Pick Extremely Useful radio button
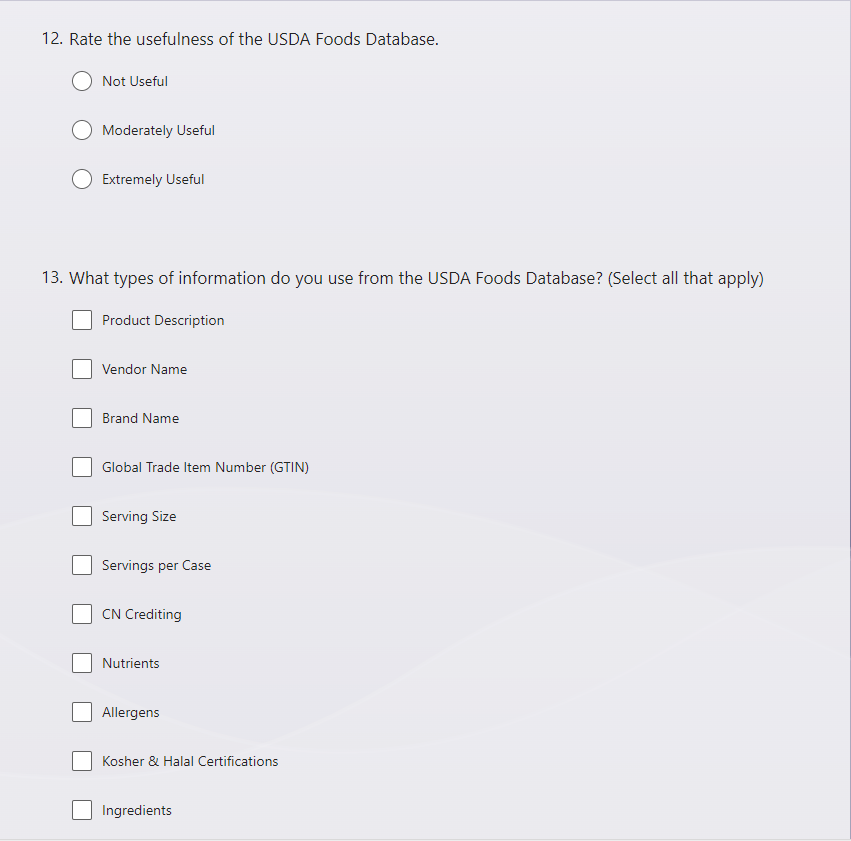The height and width of the screenshot is (841, 851). pos(82,179)
